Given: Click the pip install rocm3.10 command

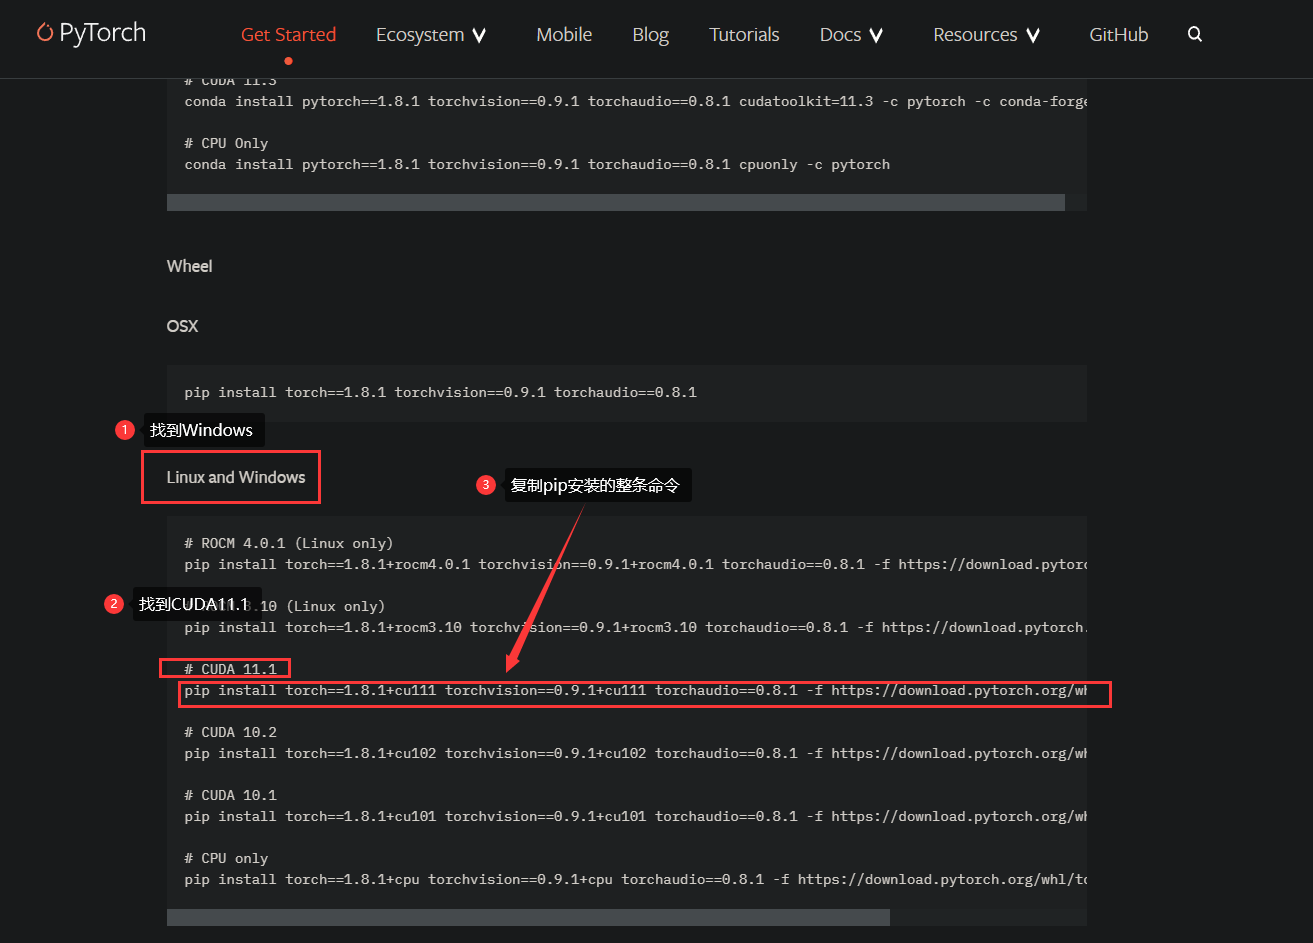Looking at the screenshot, I should coord(635,627).
